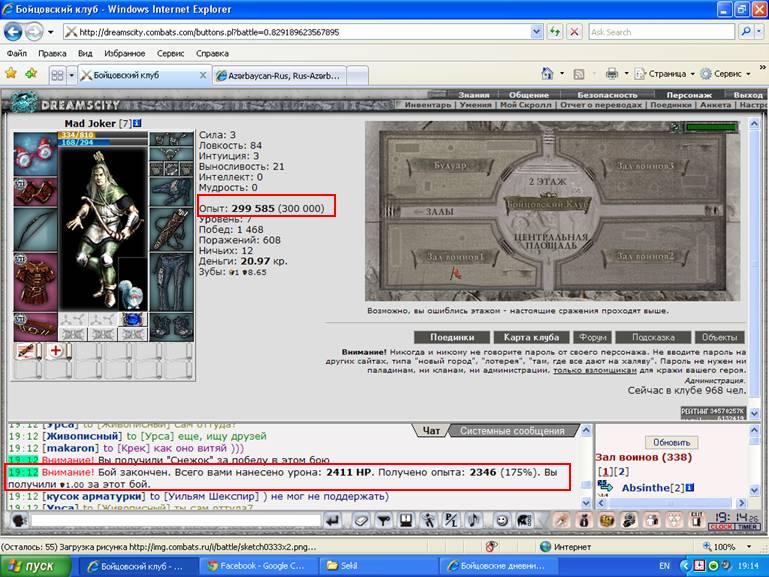Click the chat speaker icon left of input
The height and width of the screenshot is (577, 769).
point(19,520)
